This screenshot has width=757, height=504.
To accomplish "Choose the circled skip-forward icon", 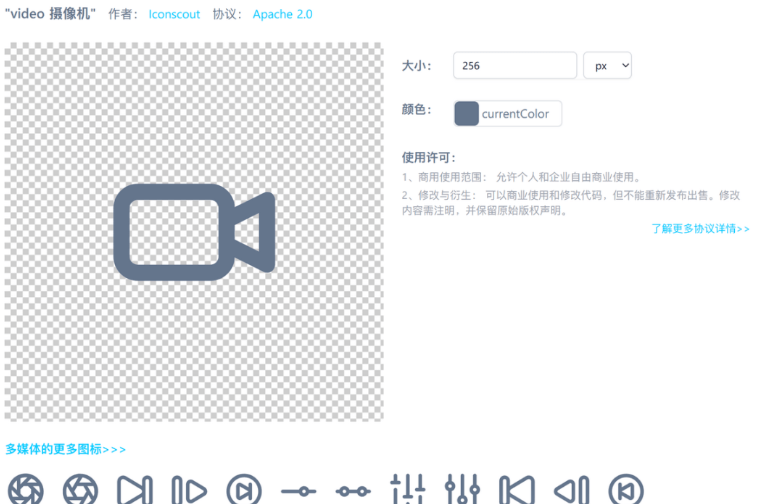I will (x=244, y=490).
